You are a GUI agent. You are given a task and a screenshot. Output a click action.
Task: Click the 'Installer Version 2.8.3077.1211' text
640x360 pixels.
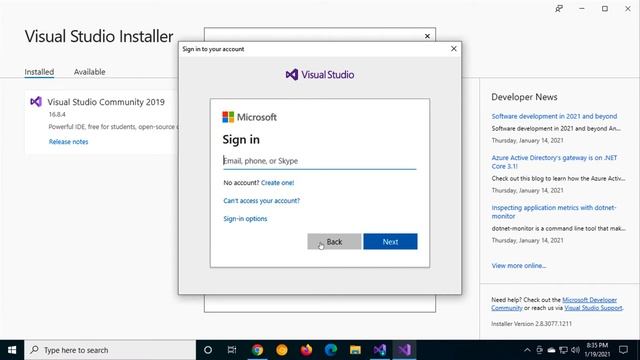pos(531,324)
